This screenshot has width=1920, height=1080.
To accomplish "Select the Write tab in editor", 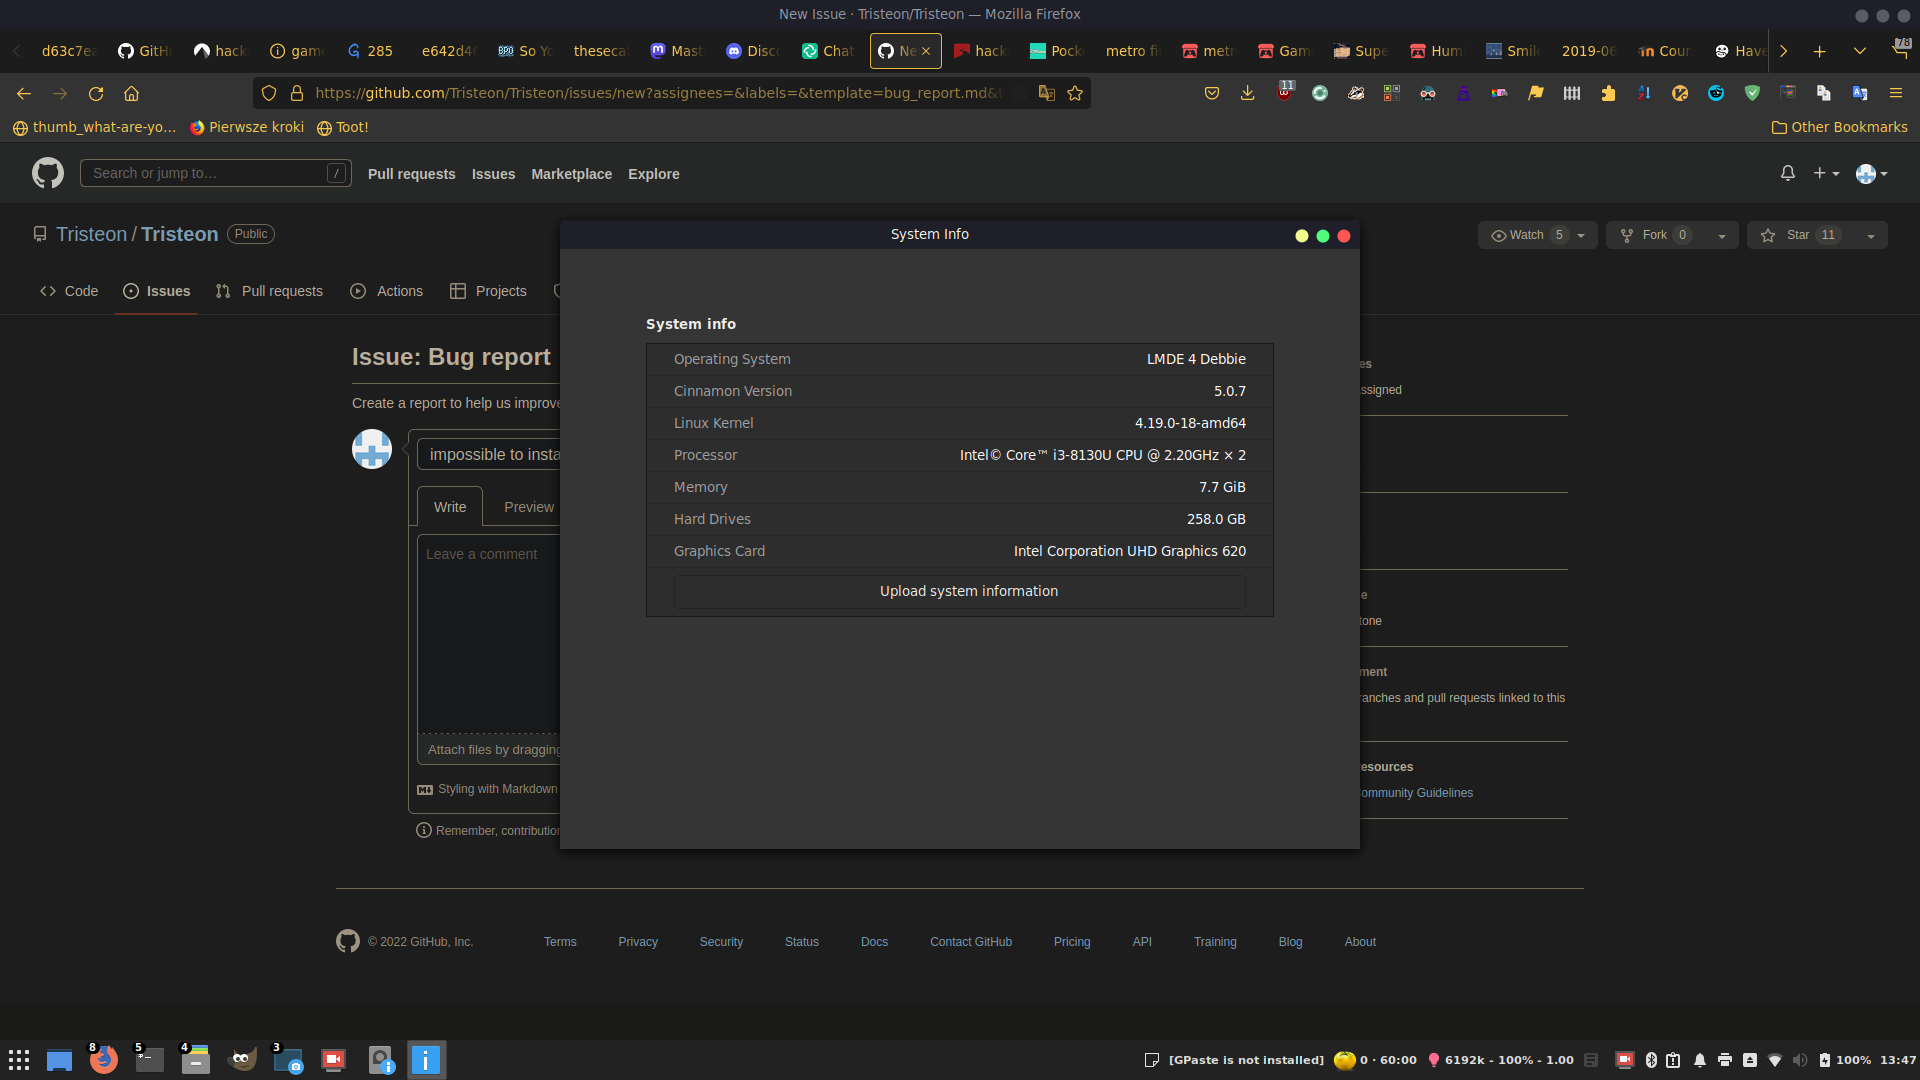I will (450, 507).
